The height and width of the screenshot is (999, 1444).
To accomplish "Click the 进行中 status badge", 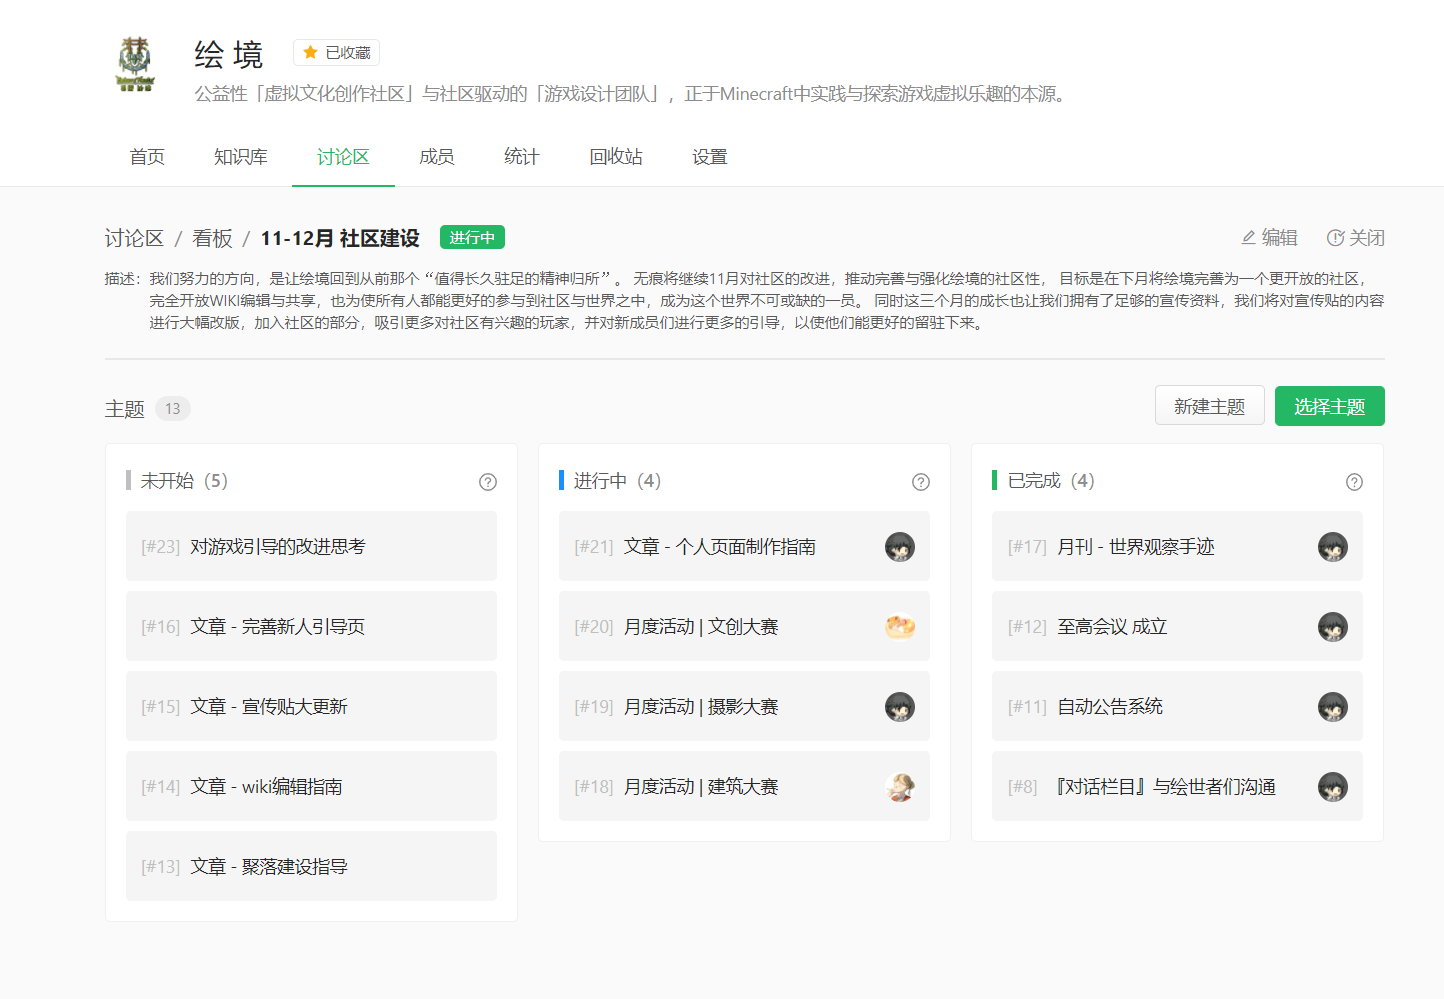I will pos(472,237).
